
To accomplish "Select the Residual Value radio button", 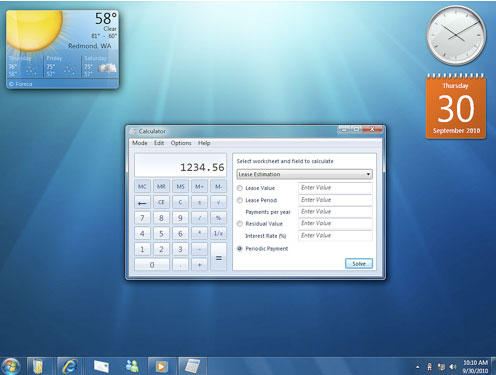I will (x=240, y=224).
